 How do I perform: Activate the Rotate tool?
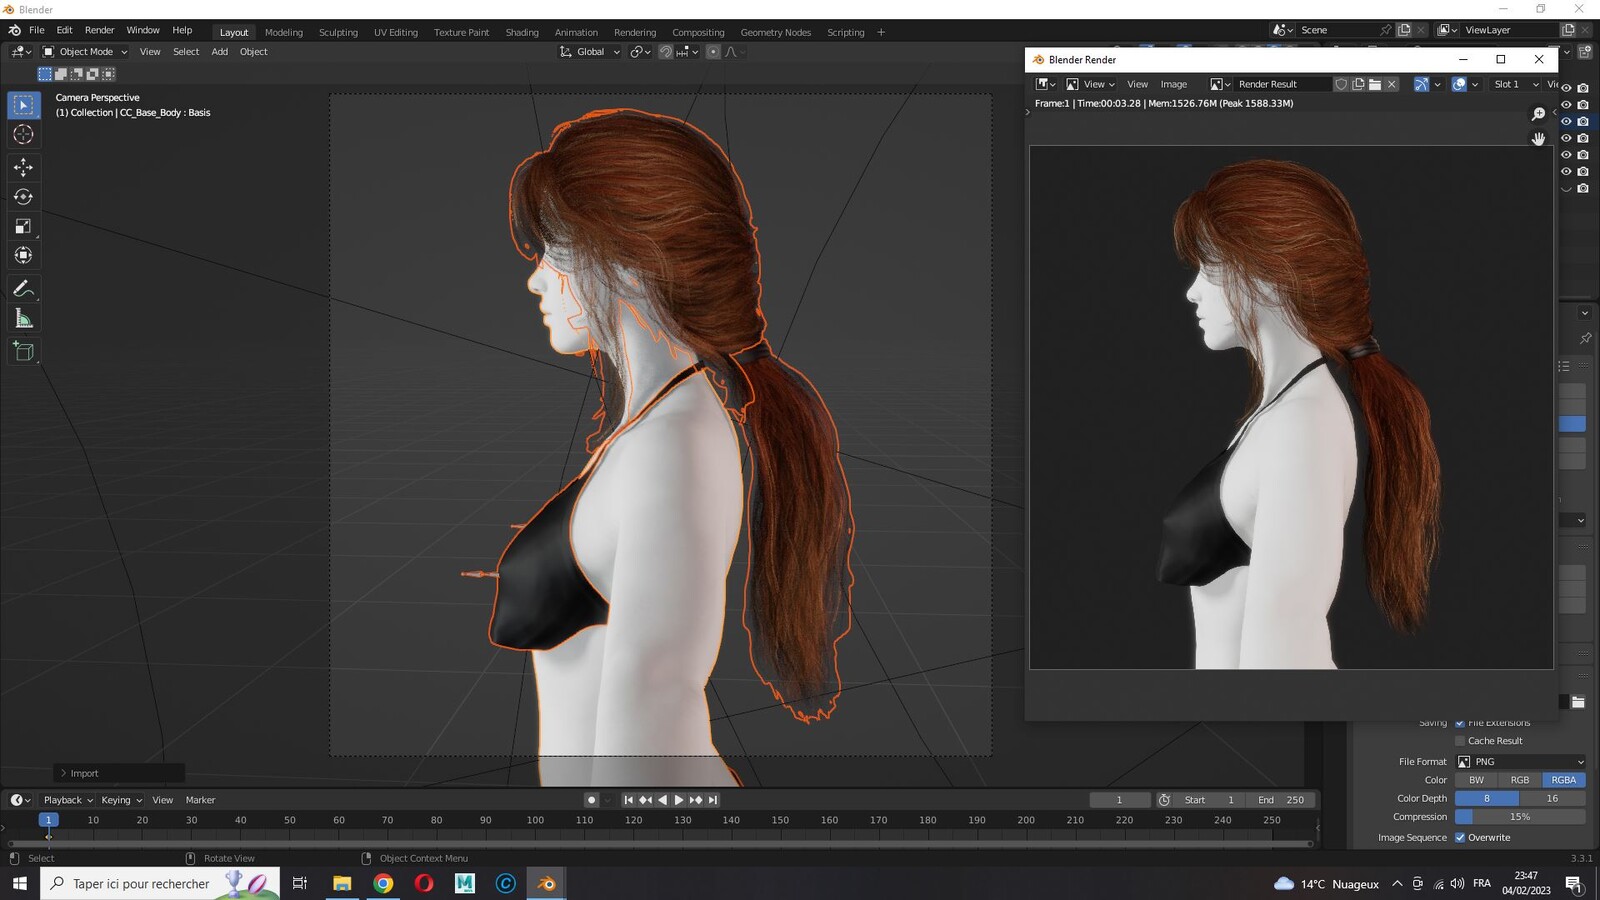click(x=23, y=197)
